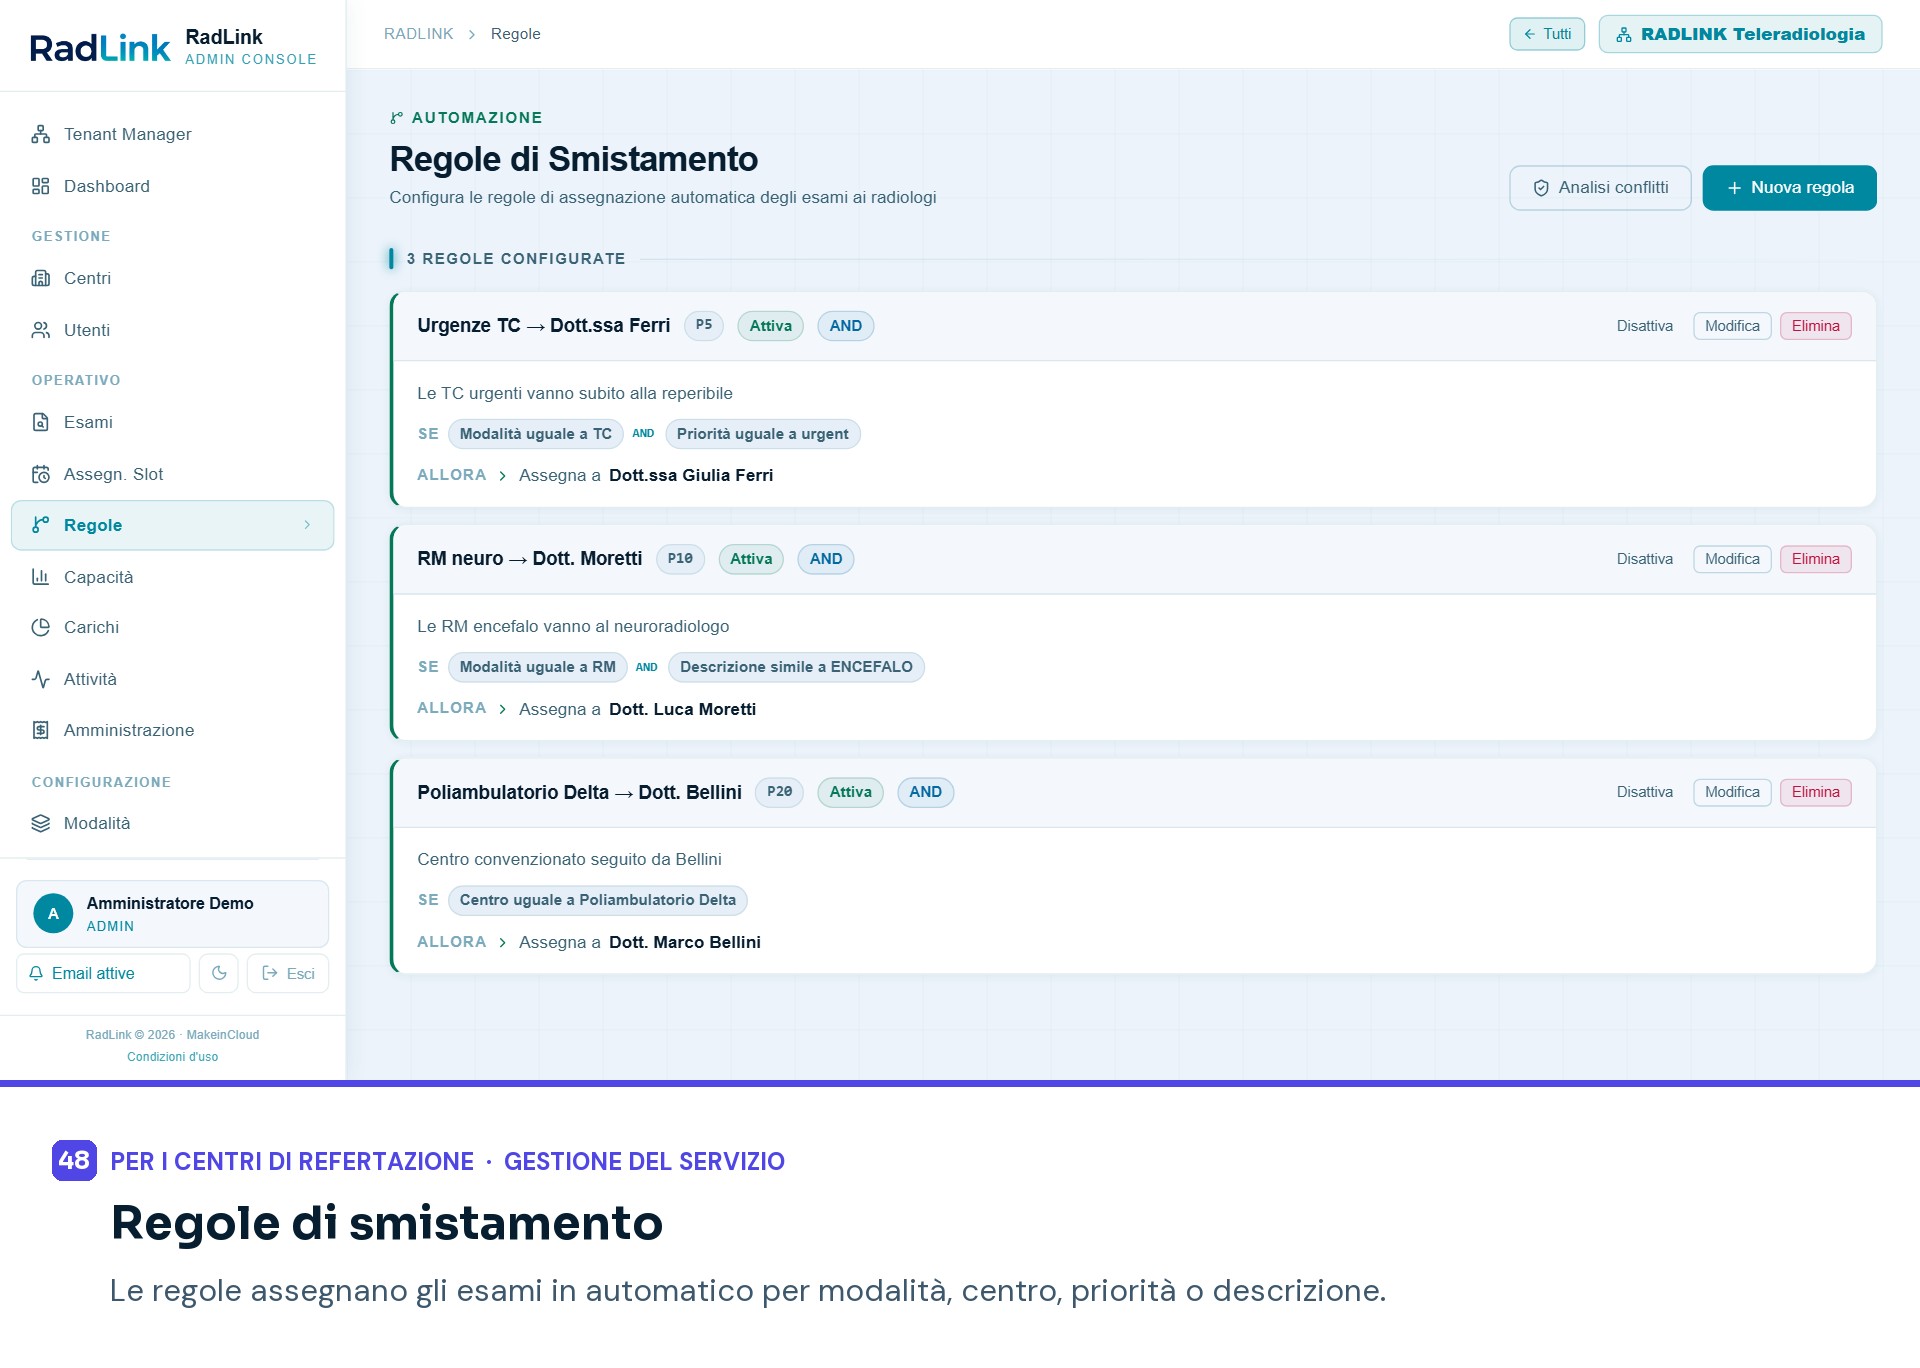
Task: Open Analisi conflitti
Action: 1600,188
